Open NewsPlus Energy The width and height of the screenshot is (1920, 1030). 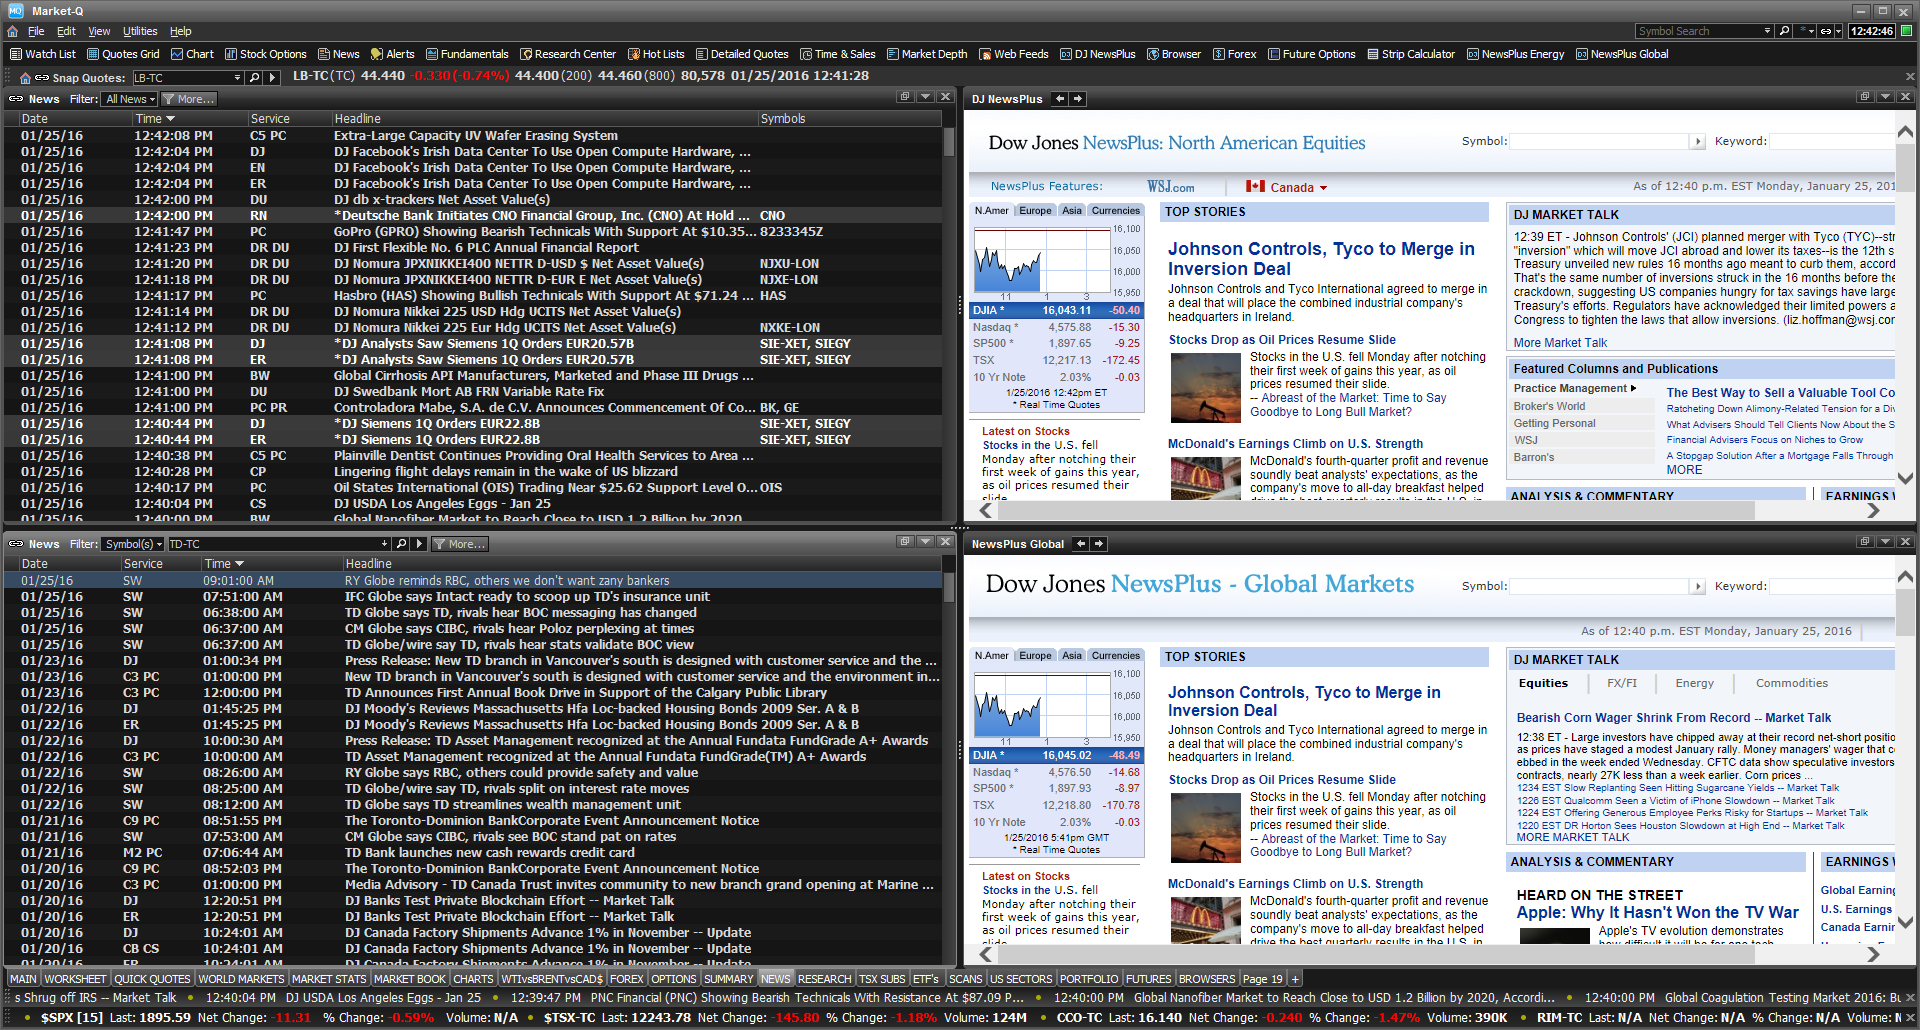click(1515, 54)
